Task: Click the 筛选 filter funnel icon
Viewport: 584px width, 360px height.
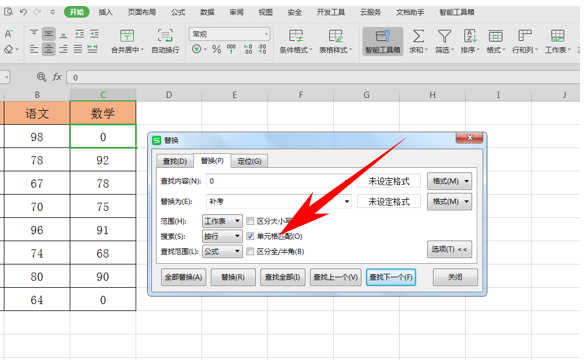Action: click(444, 36)
